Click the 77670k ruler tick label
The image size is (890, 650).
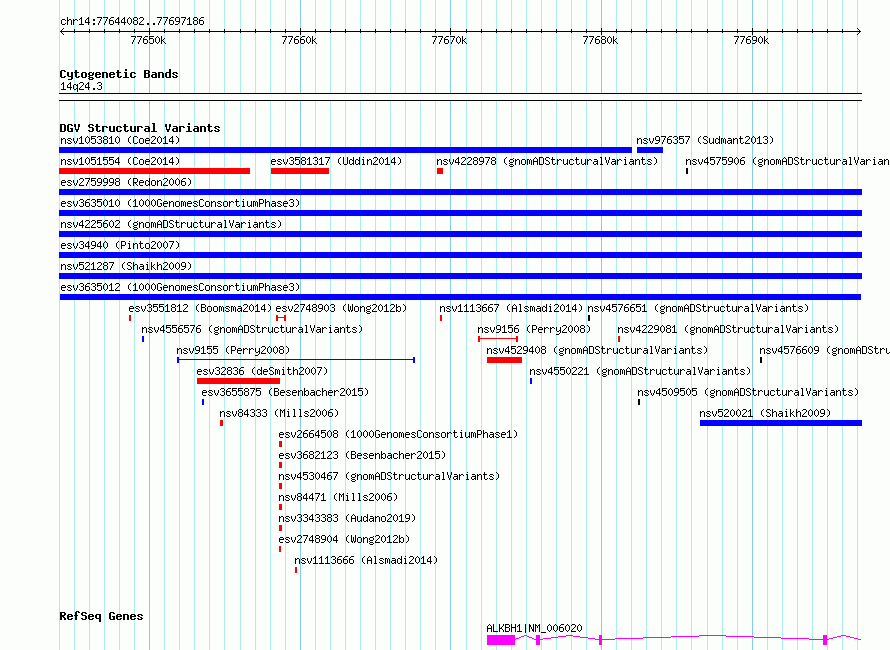click(450, 40)
